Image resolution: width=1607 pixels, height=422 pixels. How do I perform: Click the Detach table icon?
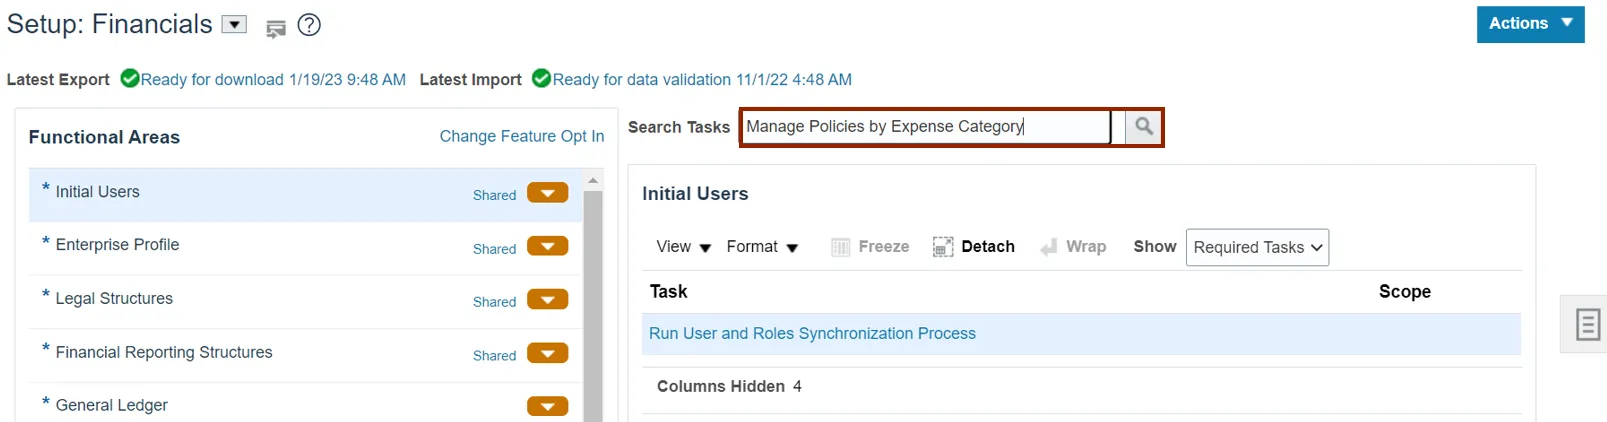pyautogui.click(x=942, y=247)
